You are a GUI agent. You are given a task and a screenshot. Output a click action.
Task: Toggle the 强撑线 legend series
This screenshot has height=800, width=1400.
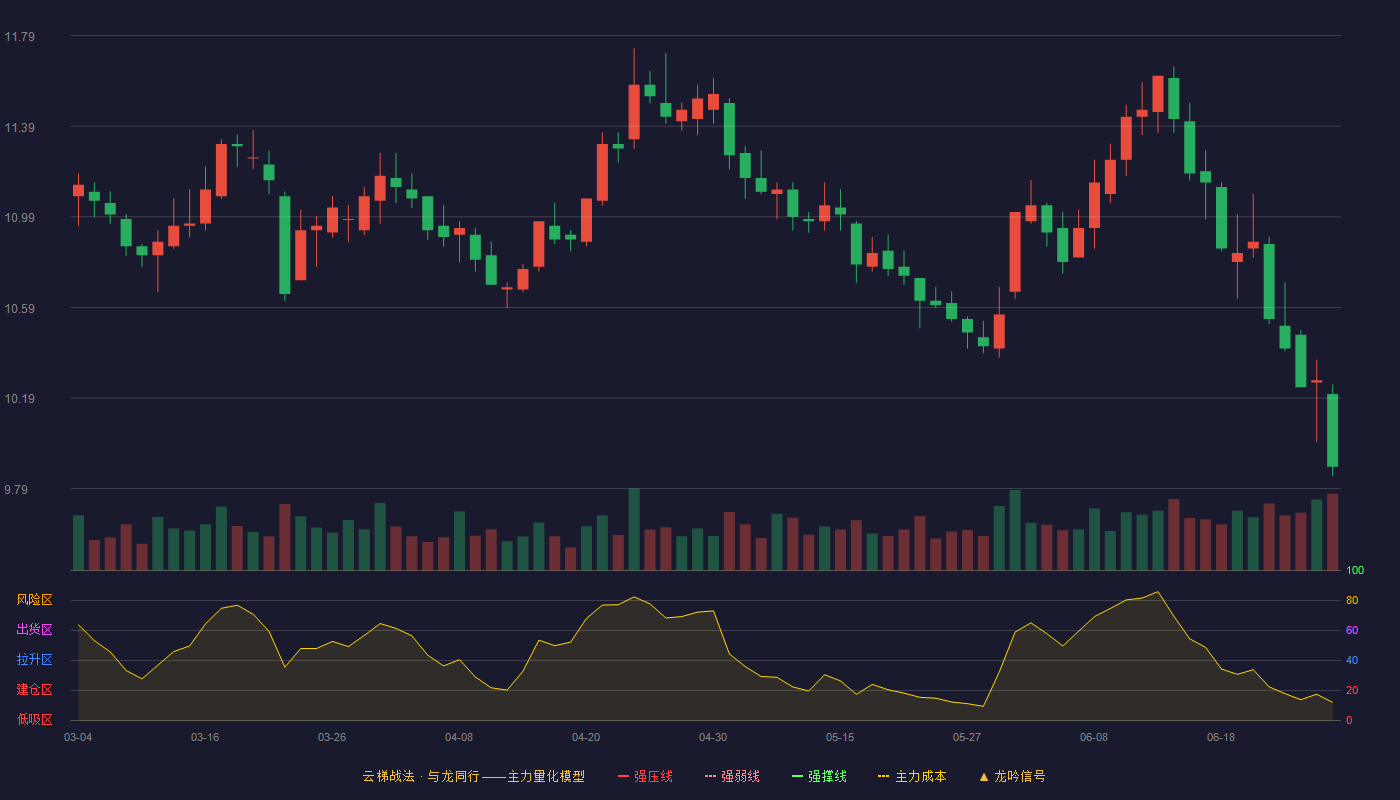click(819, 776)
